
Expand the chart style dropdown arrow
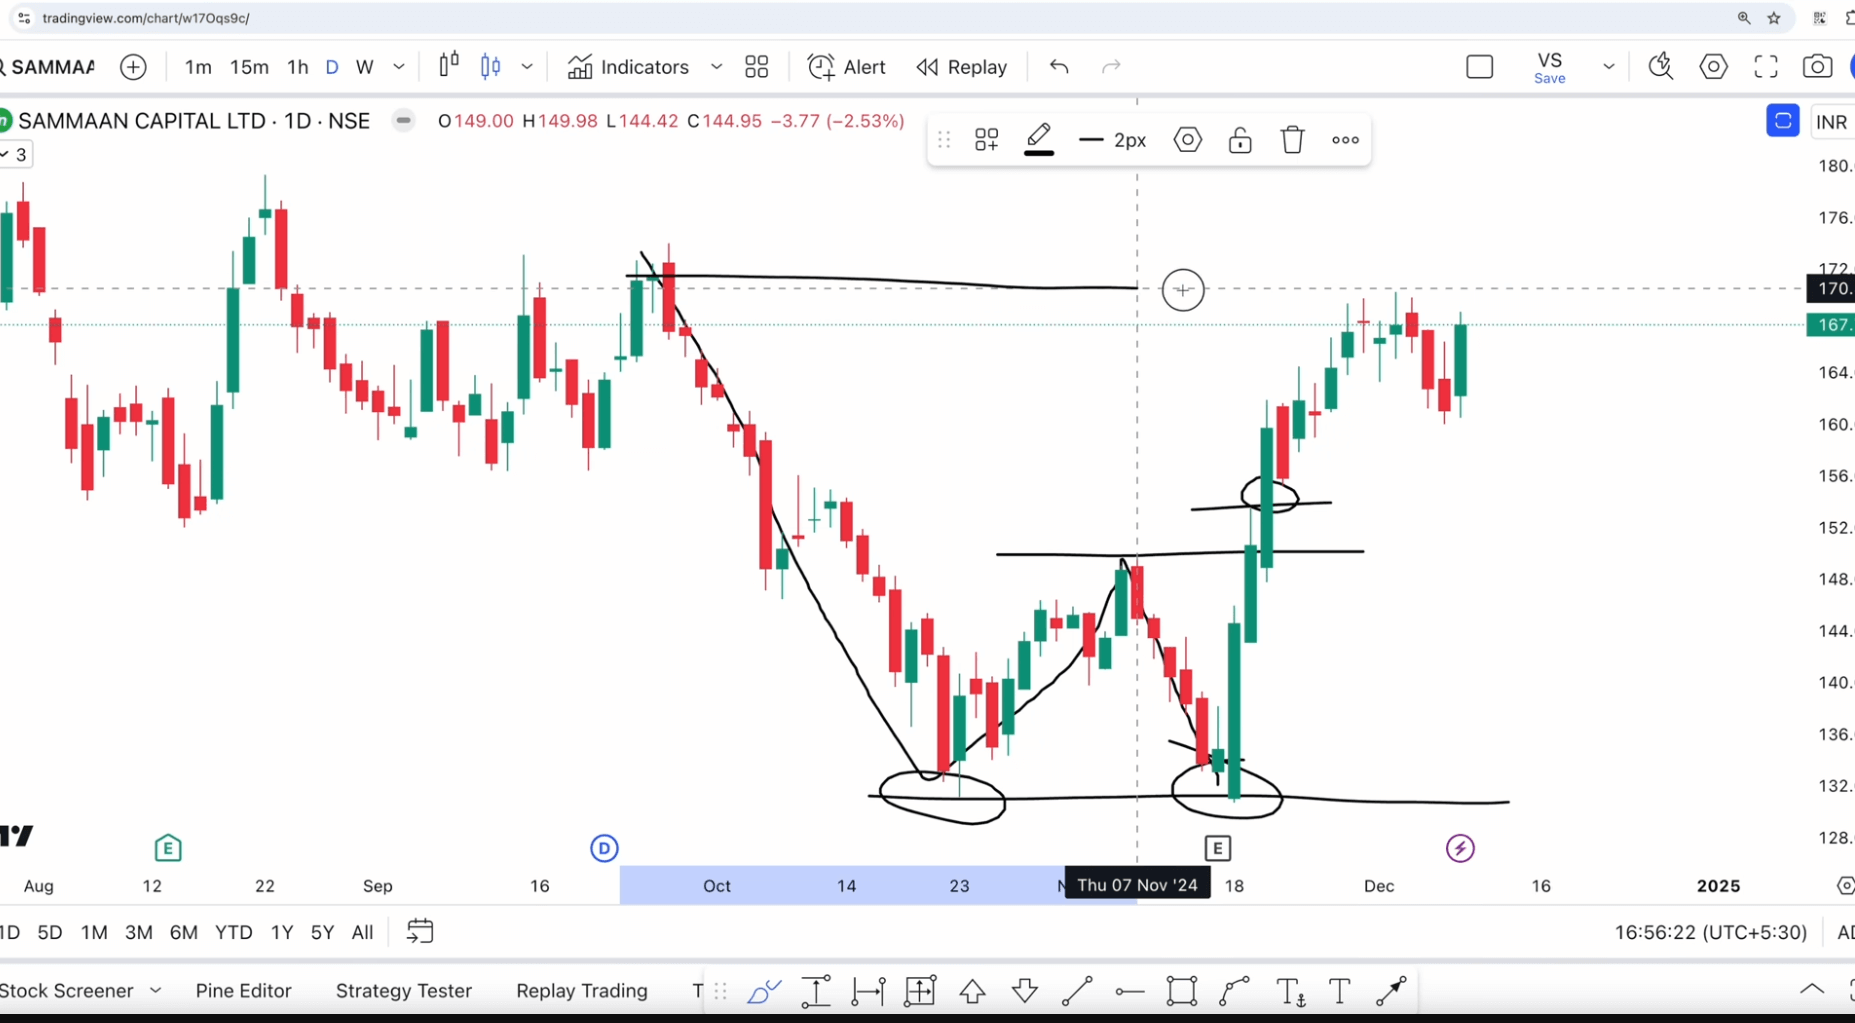click(527, 67)
